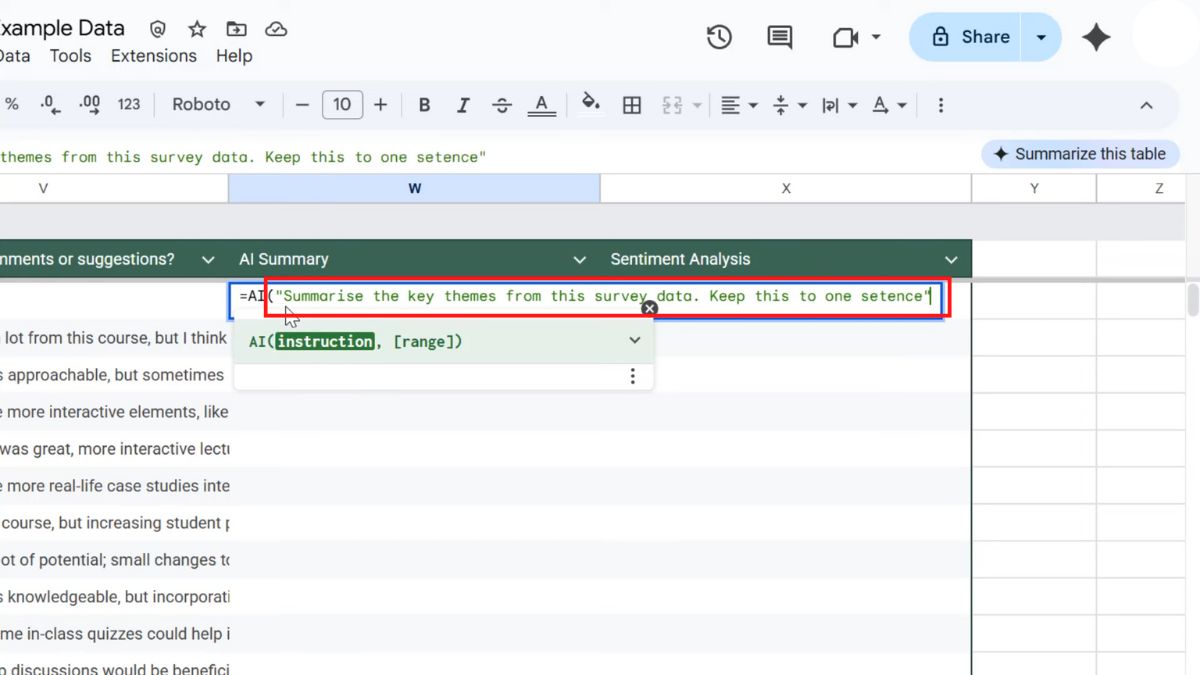The height and width of the screenshot is (675, 1200).
Task: Open formula help more options
Action: tap(632, 376)
